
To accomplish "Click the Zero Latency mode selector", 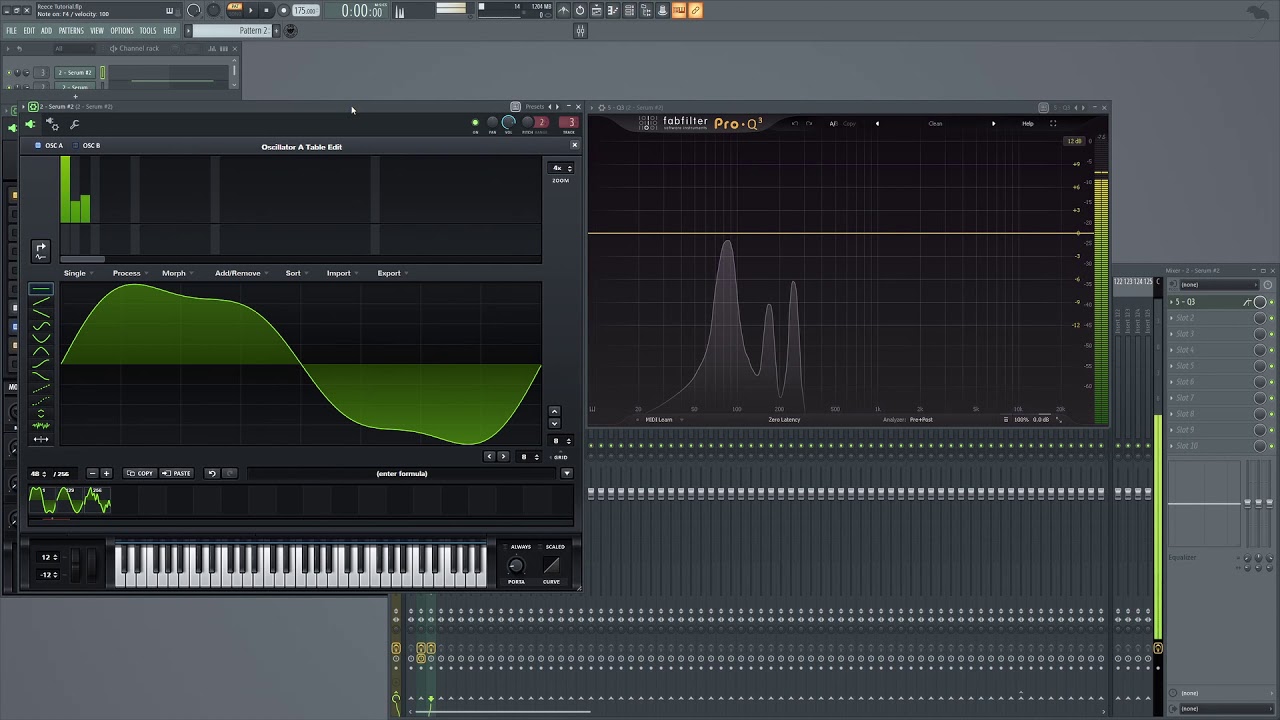I will pyautogui.click(x=784, y=420).
